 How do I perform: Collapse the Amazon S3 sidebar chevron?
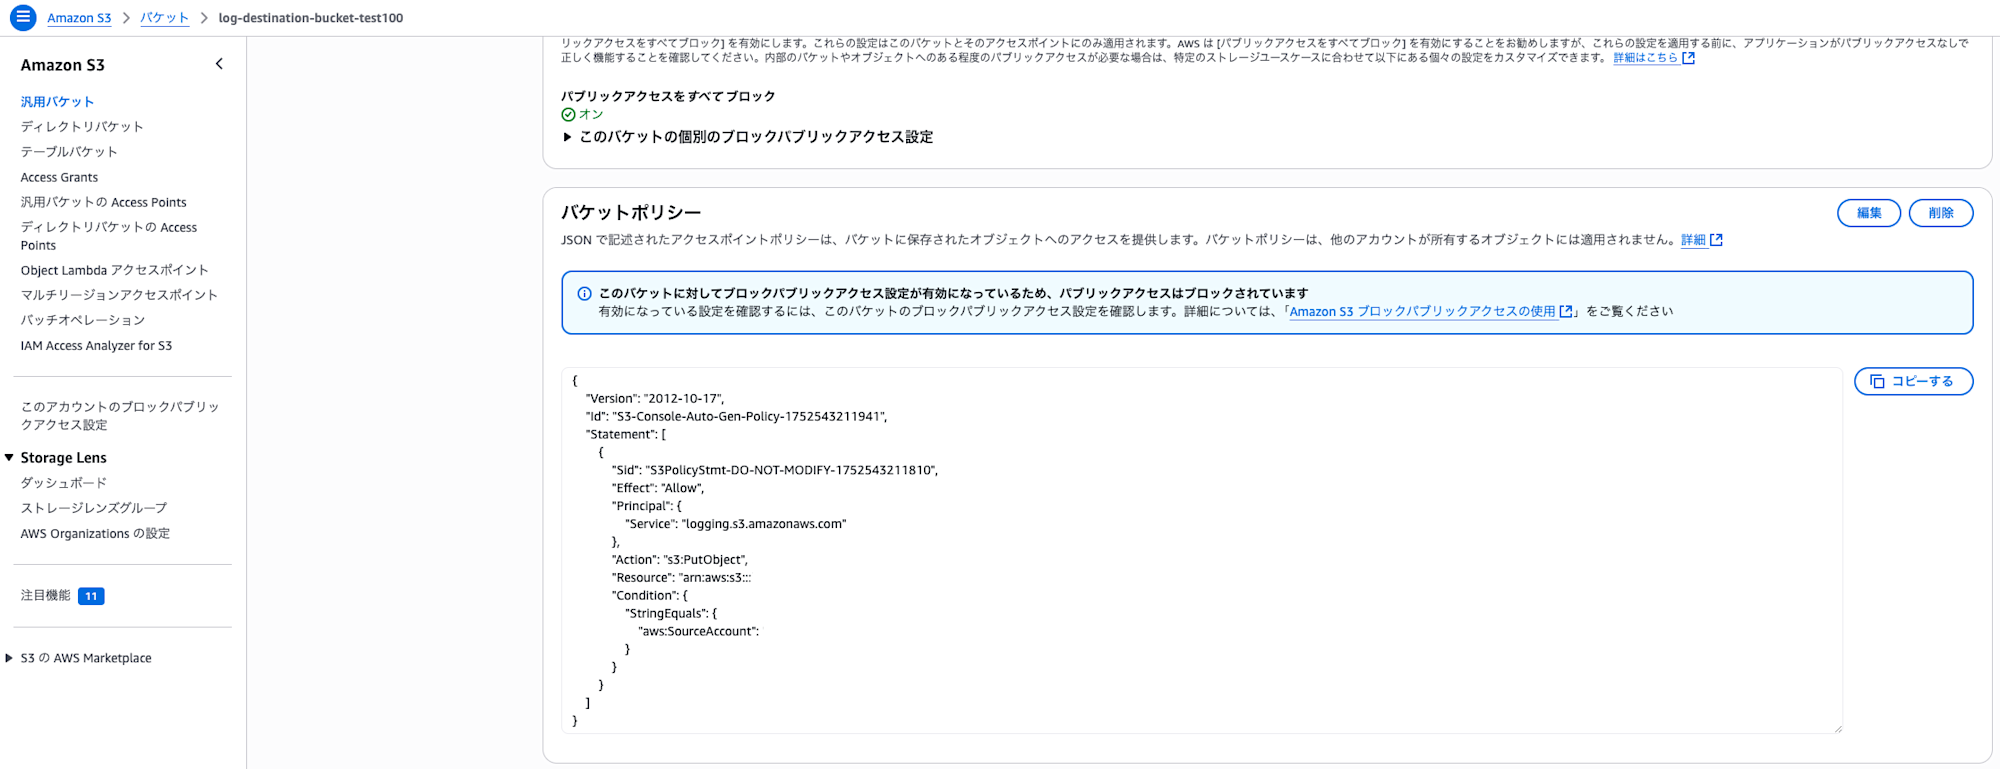[219, 64]
